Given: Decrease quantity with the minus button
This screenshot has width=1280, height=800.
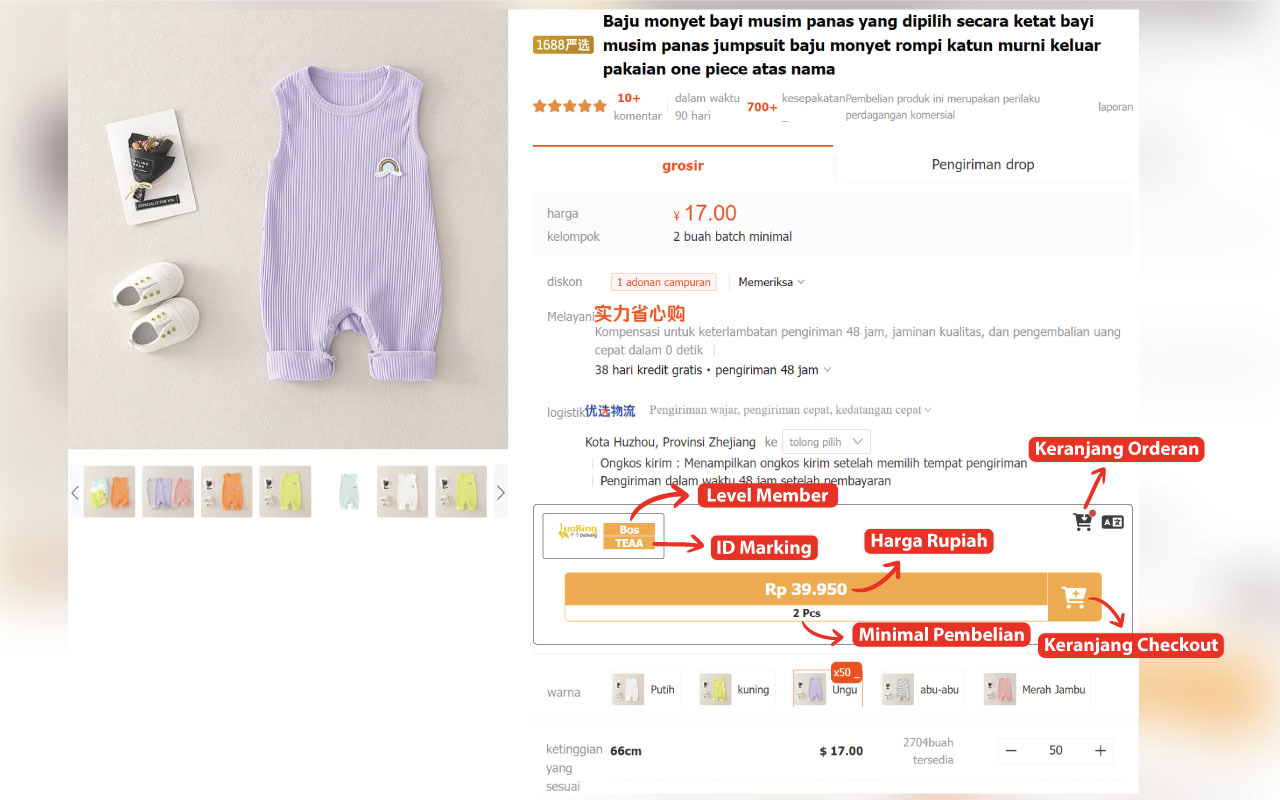Looking at the screenshot, I should point(1011,750).
